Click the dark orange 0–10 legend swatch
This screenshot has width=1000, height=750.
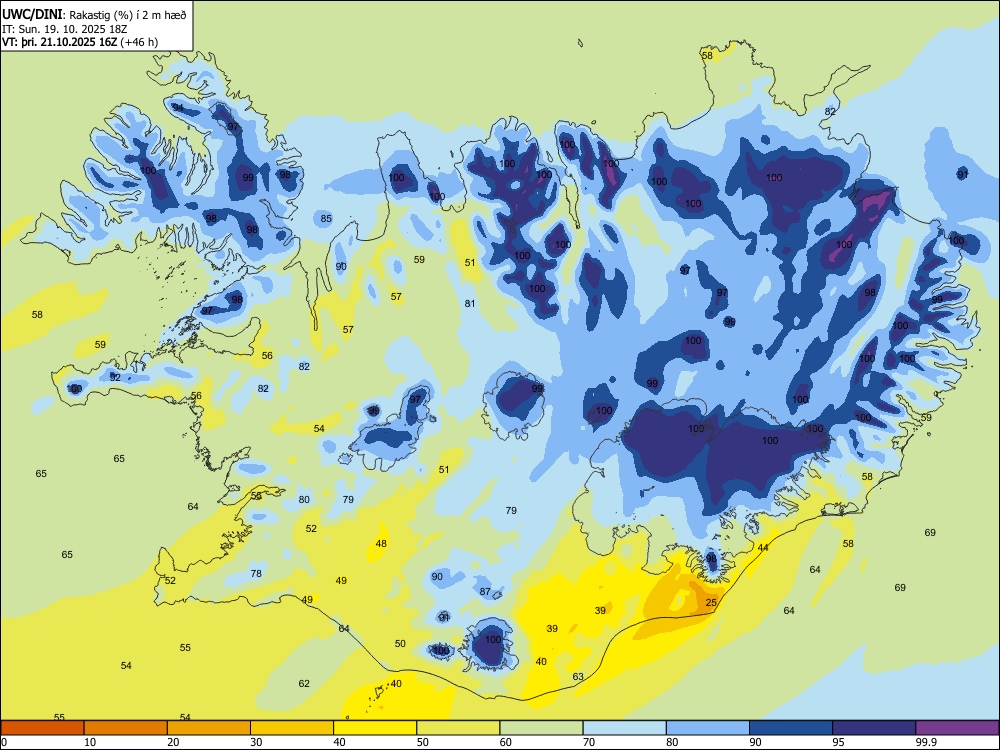pos(42,728)
